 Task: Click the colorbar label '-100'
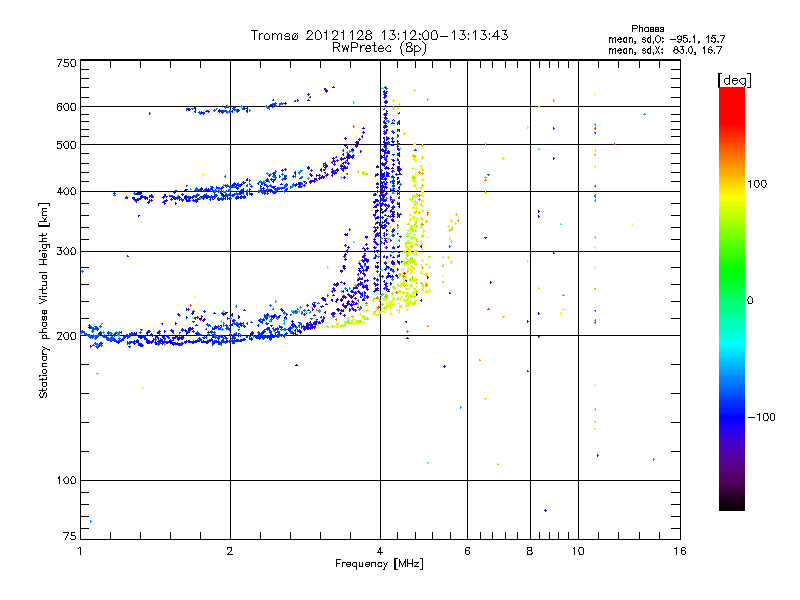761,417
